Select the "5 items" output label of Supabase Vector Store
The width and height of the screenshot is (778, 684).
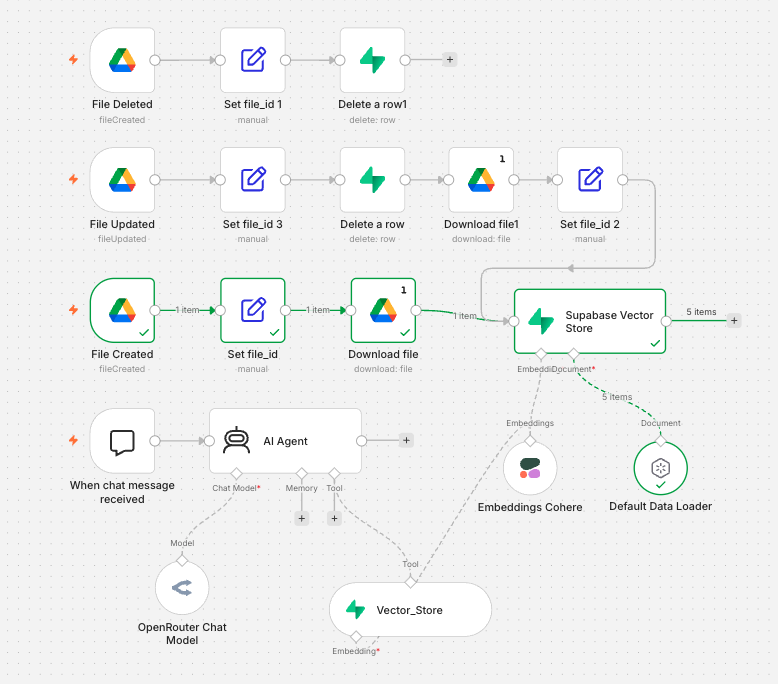click(701, 311)
